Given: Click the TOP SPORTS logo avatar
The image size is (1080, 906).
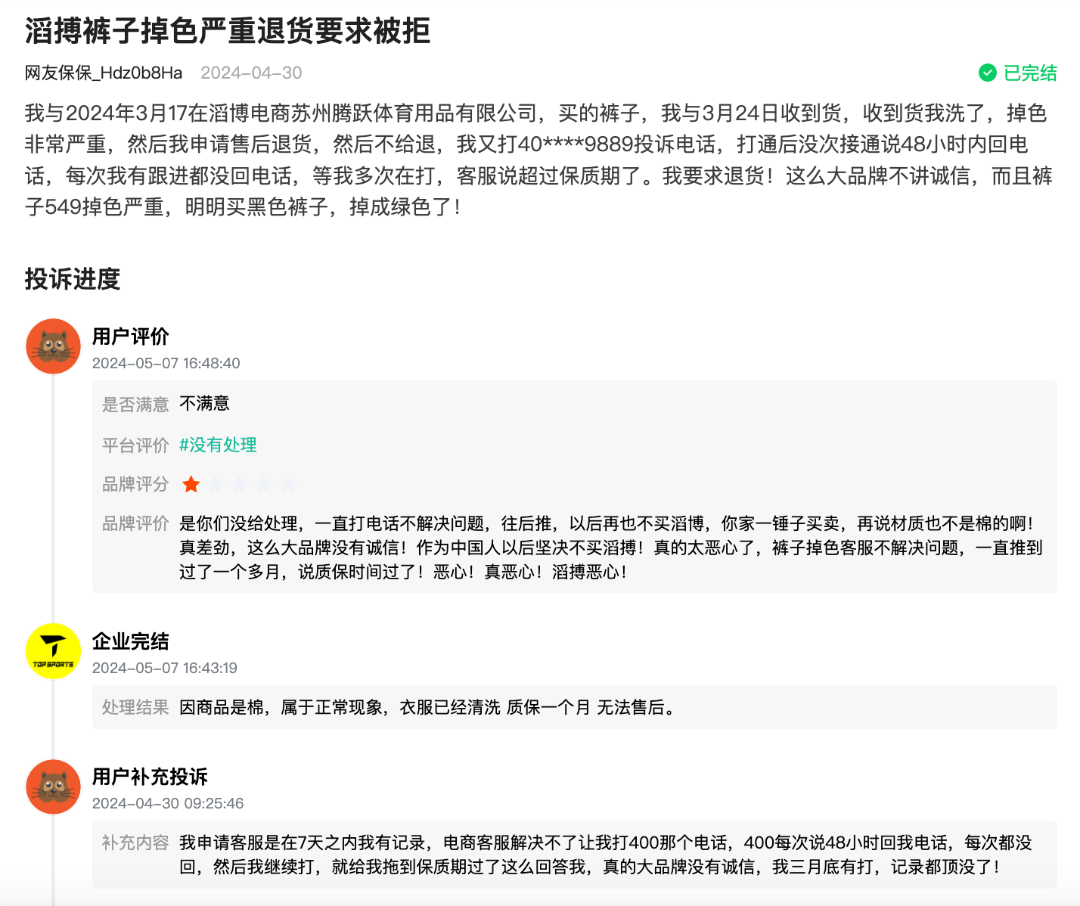Looking at the screenshot, I should [54, 651].
